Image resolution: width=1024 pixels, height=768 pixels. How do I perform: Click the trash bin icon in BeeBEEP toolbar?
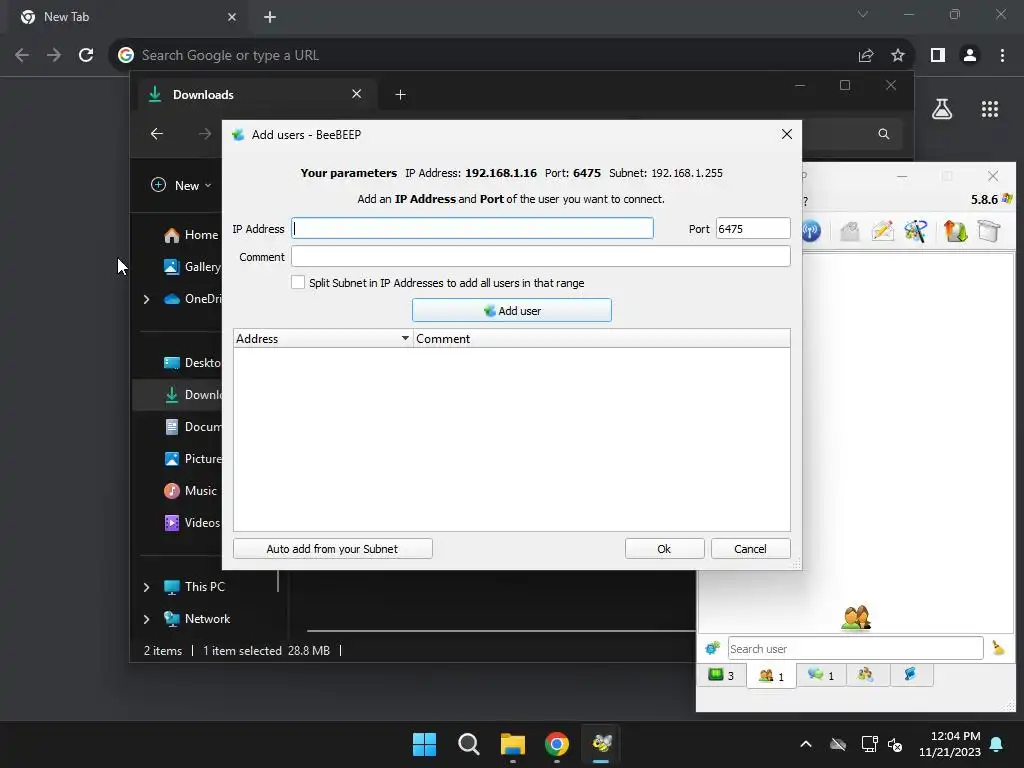point(989,231)
